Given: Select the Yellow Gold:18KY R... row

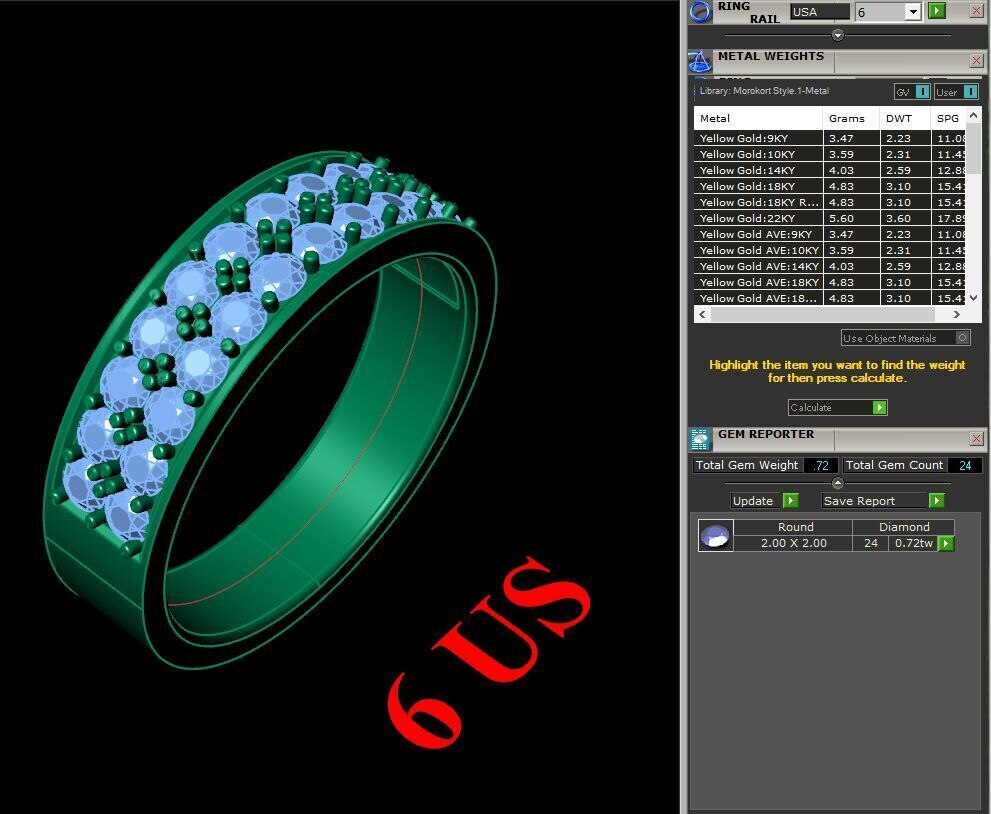Looking at the screenshot, I should pyautogui.click(x=829, y=202).
